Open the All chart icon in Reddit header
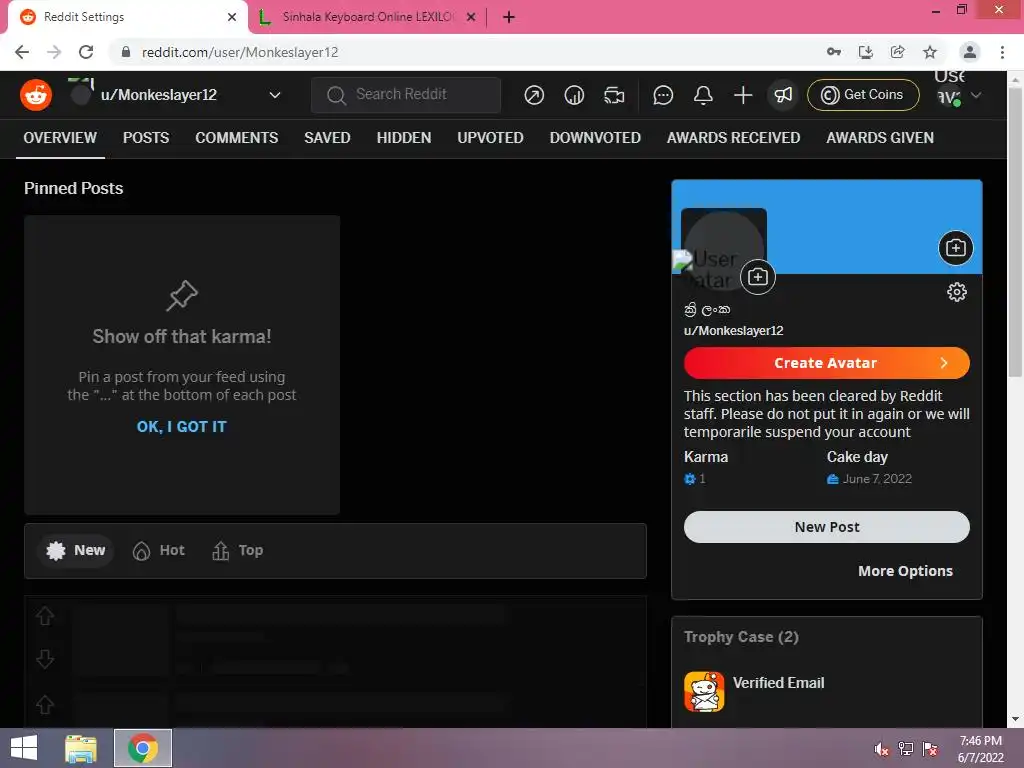This screenshot has width=1024, height=768. tap(573, 95)
